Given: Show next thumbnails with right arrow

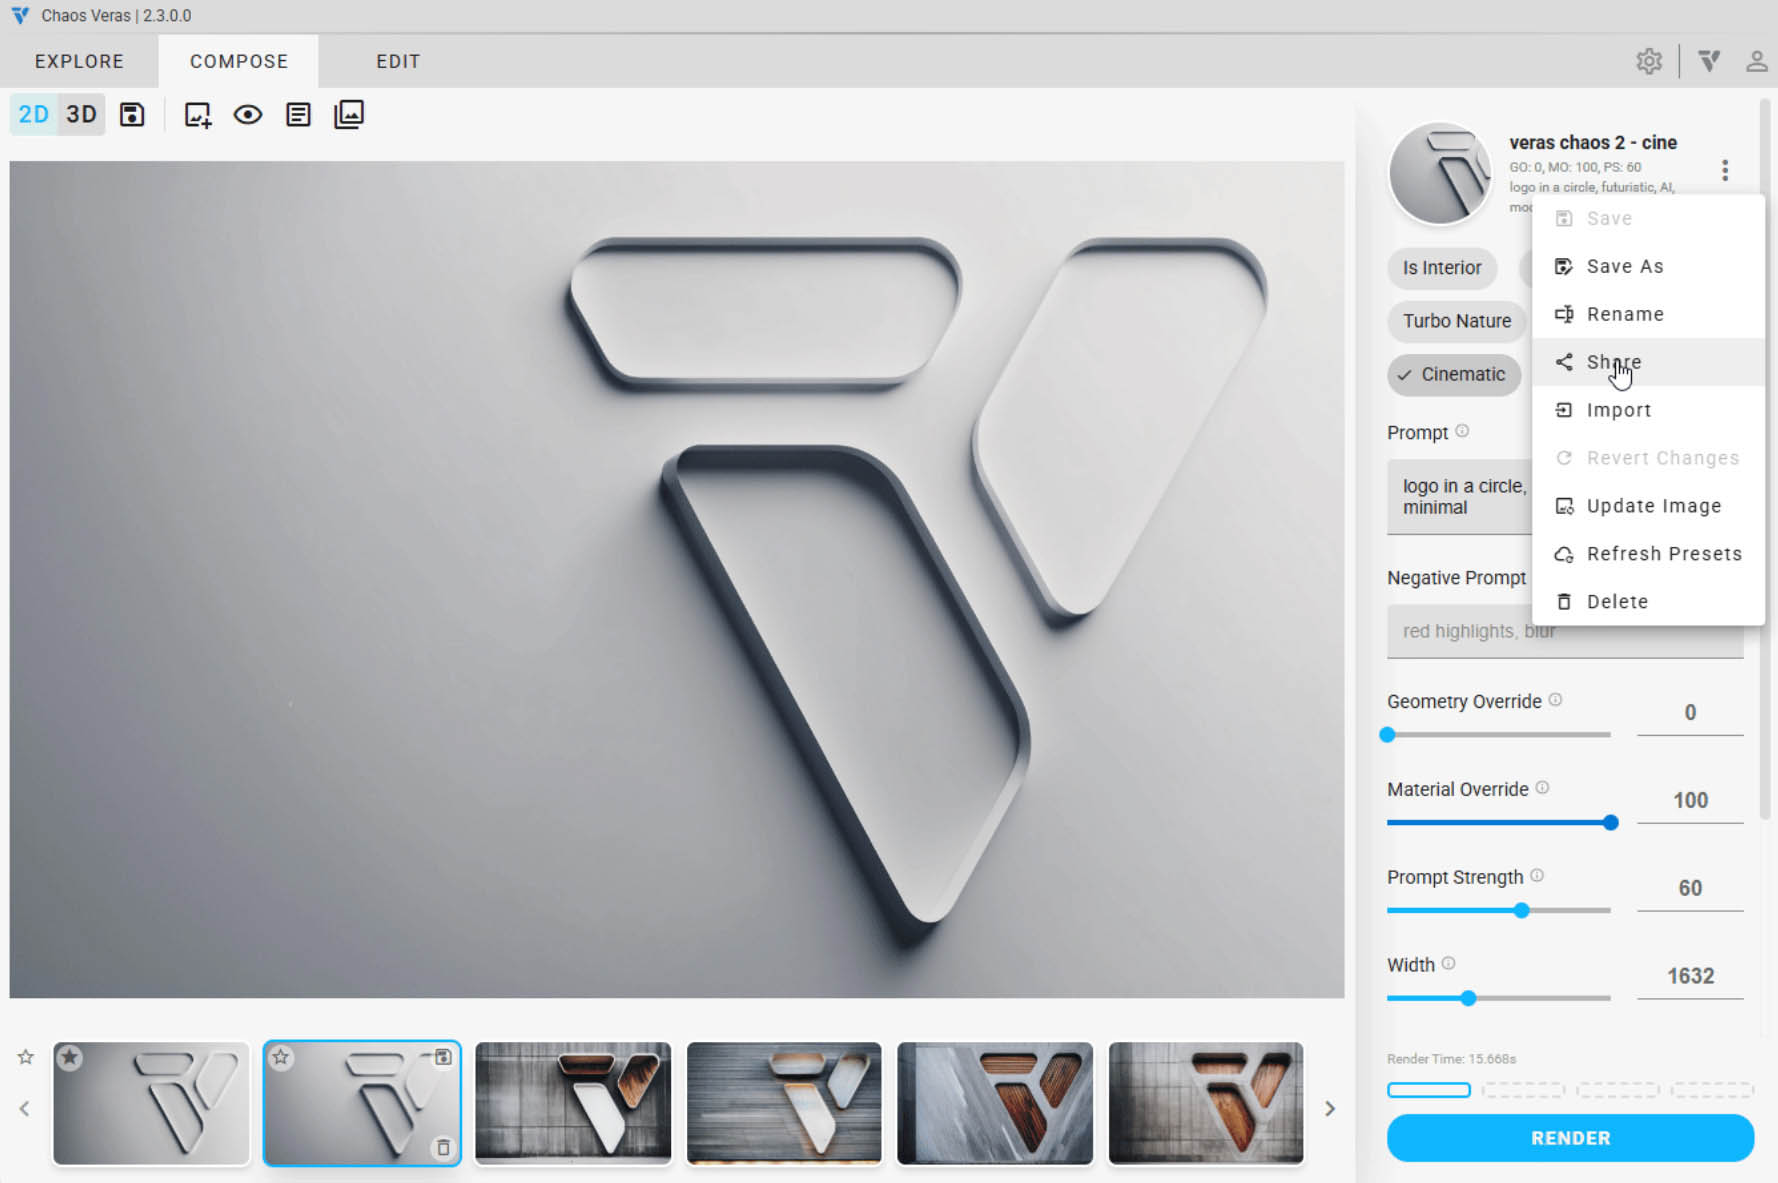Looking at the screenshot, I should 1330,1108.
